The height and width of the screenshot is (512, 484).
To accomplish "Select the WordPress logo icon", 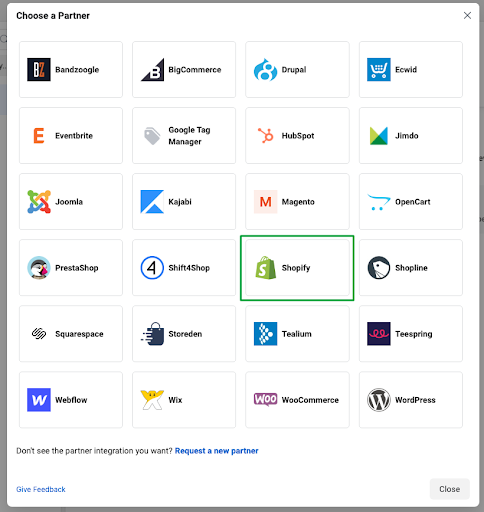I will coord(379,399).
